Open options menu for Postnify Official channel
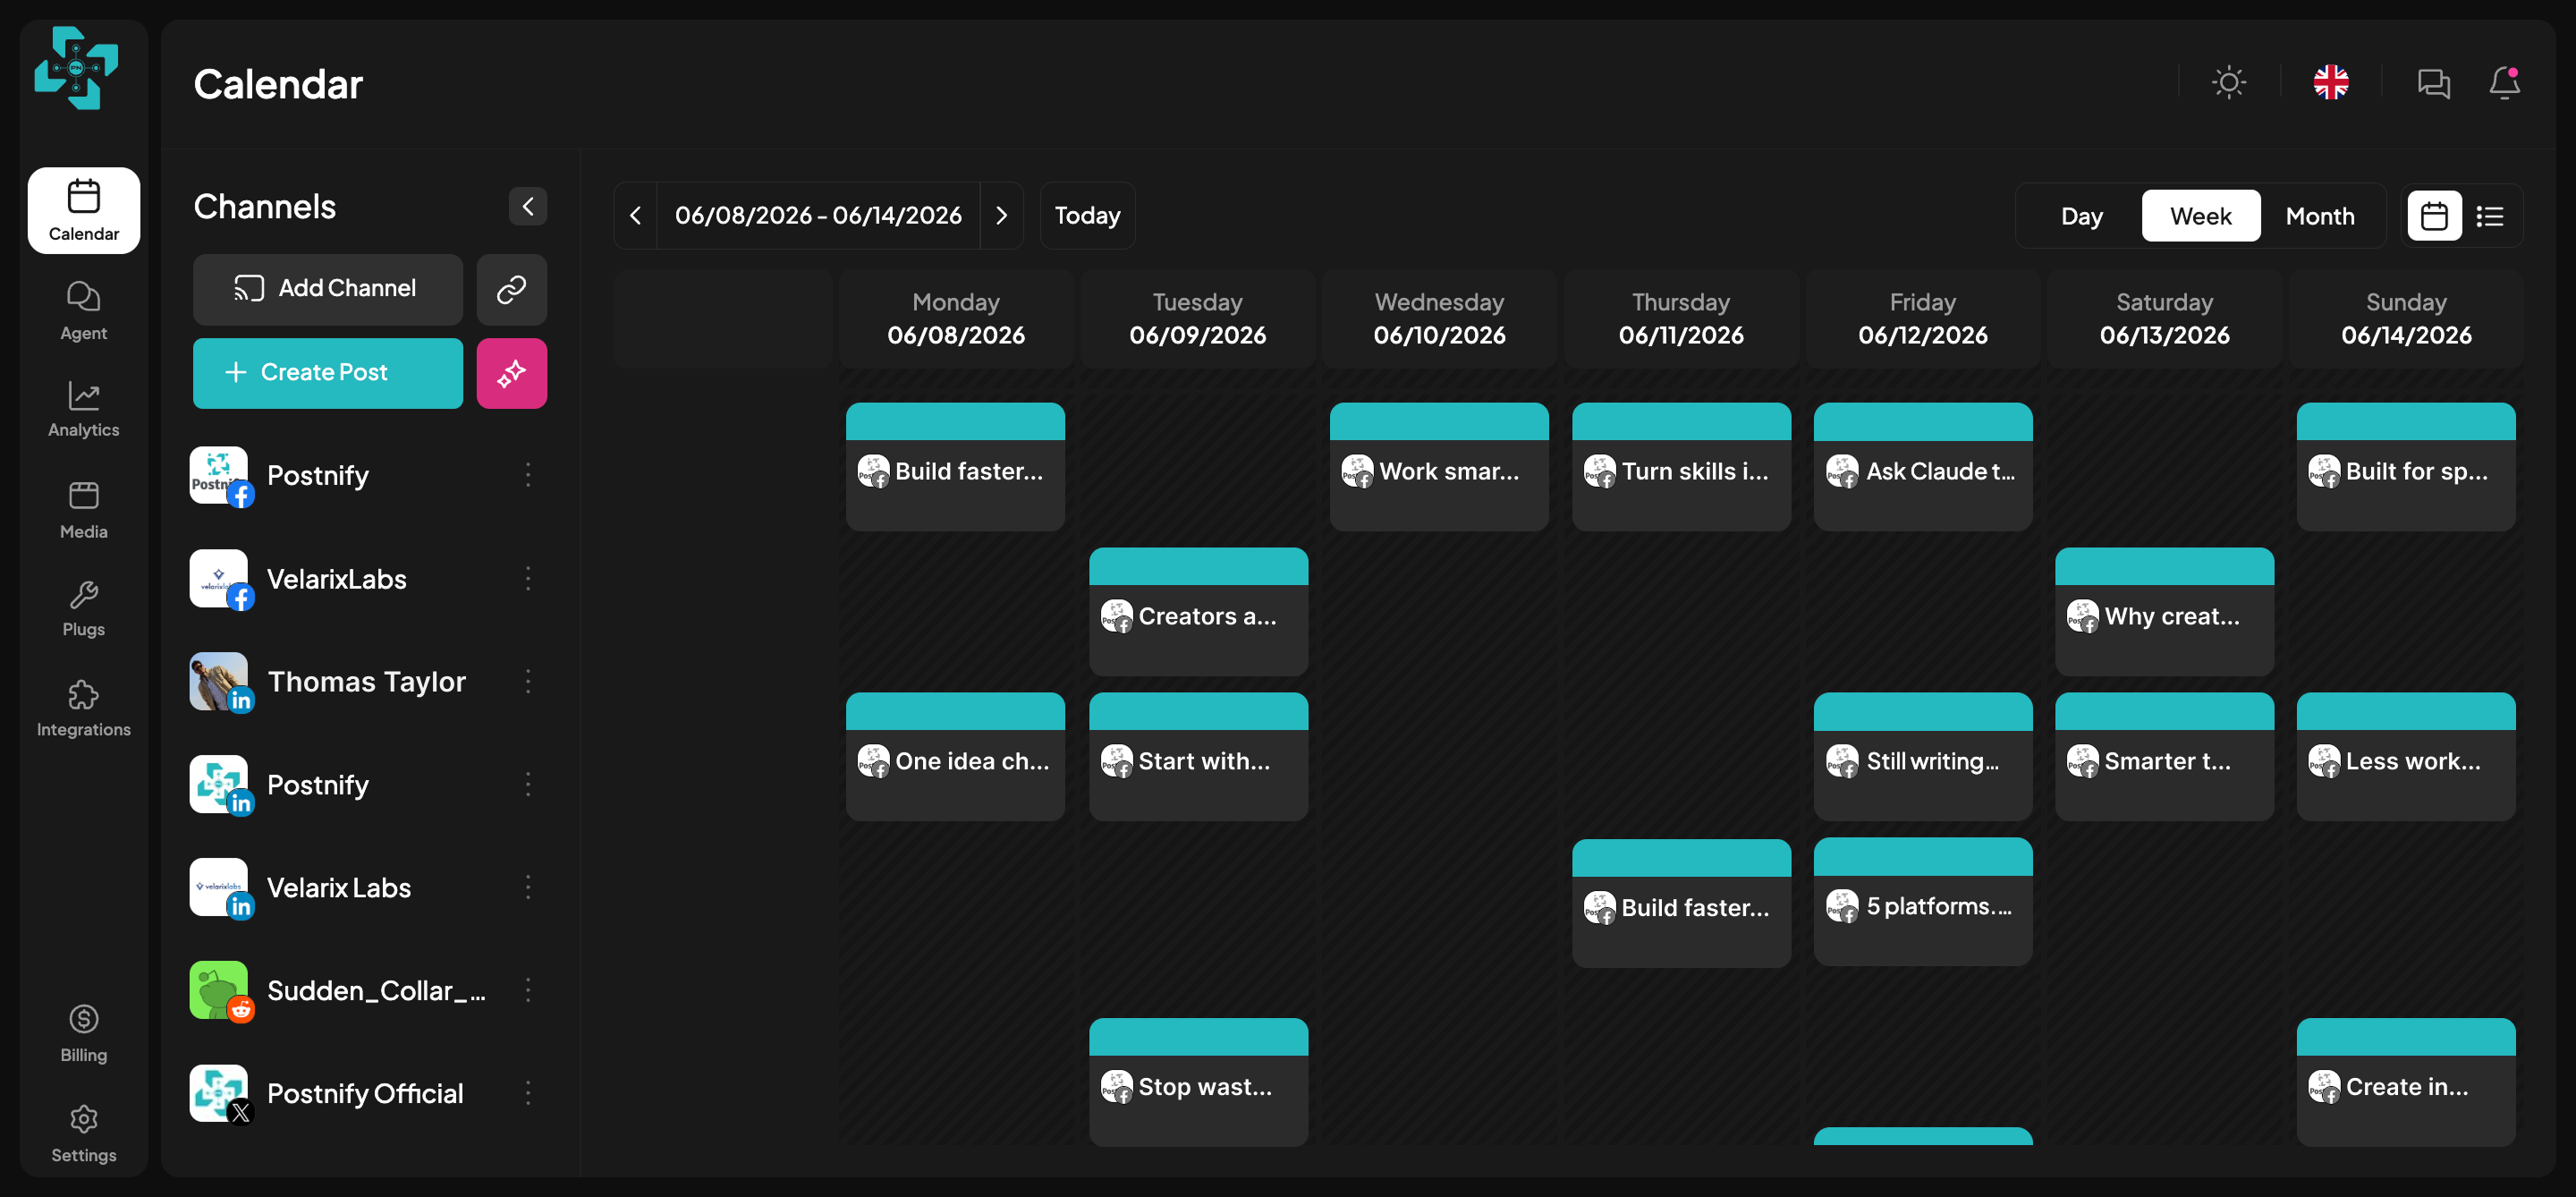The height and width of the screenshot is (1197, 2576). [x=528, y=1094]
